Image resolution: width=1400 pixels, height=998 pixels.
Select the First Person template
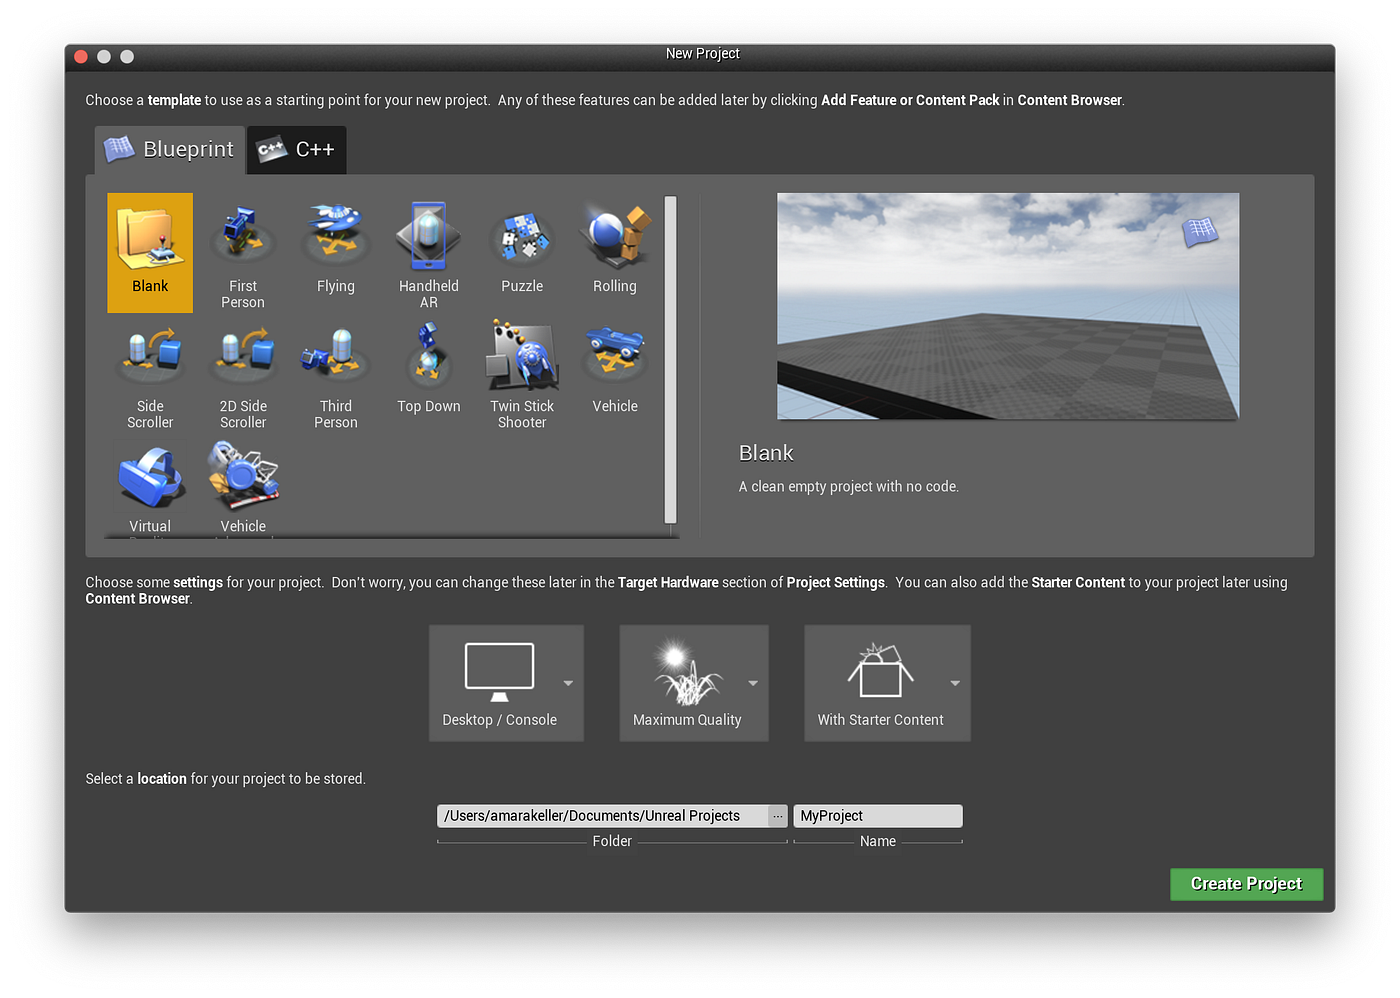(x=242, y=252)
